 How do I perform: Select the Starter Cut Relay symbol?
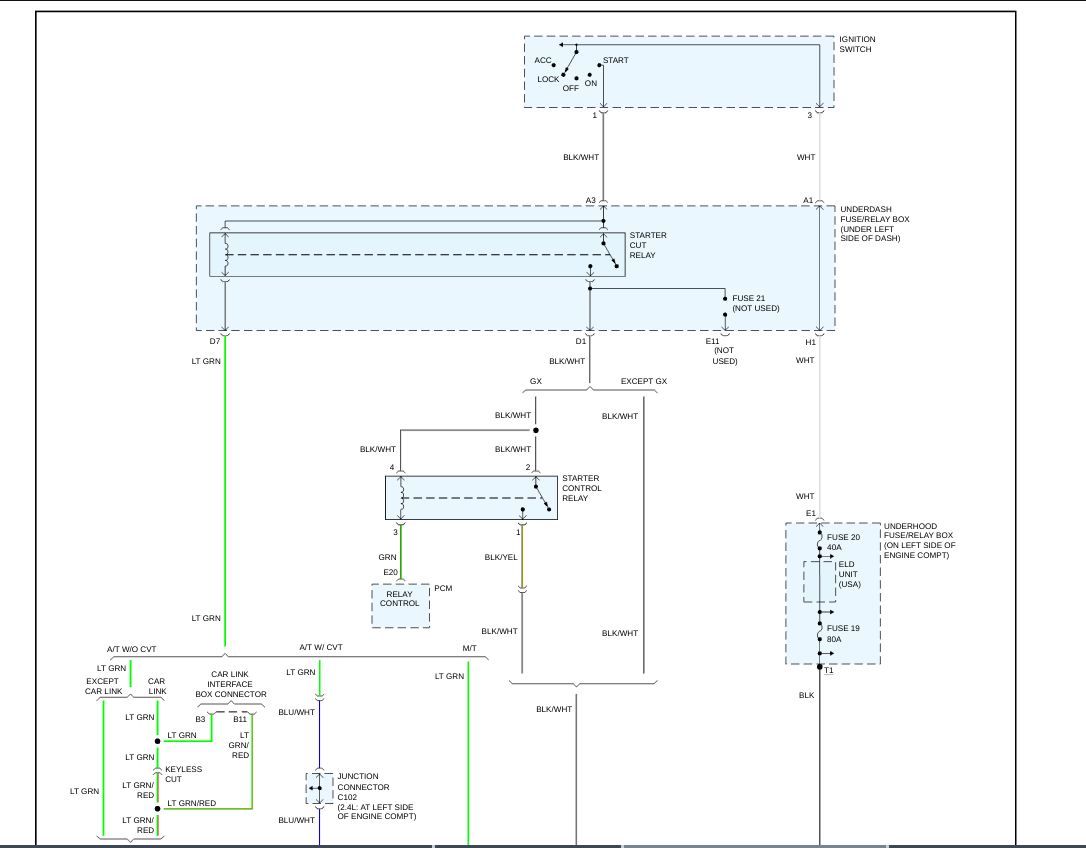(416, 254)
